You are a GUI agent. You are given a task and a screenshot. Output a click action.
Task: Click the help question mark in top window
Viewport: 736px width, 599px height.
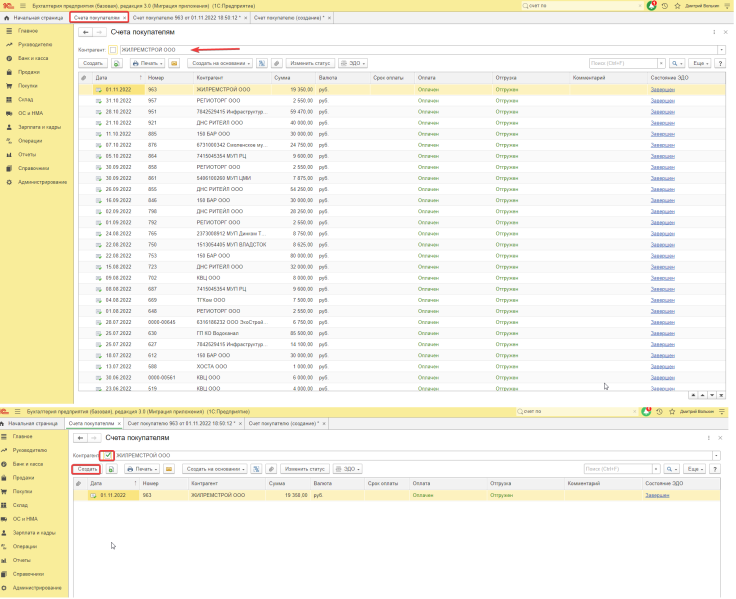[721, 63]
